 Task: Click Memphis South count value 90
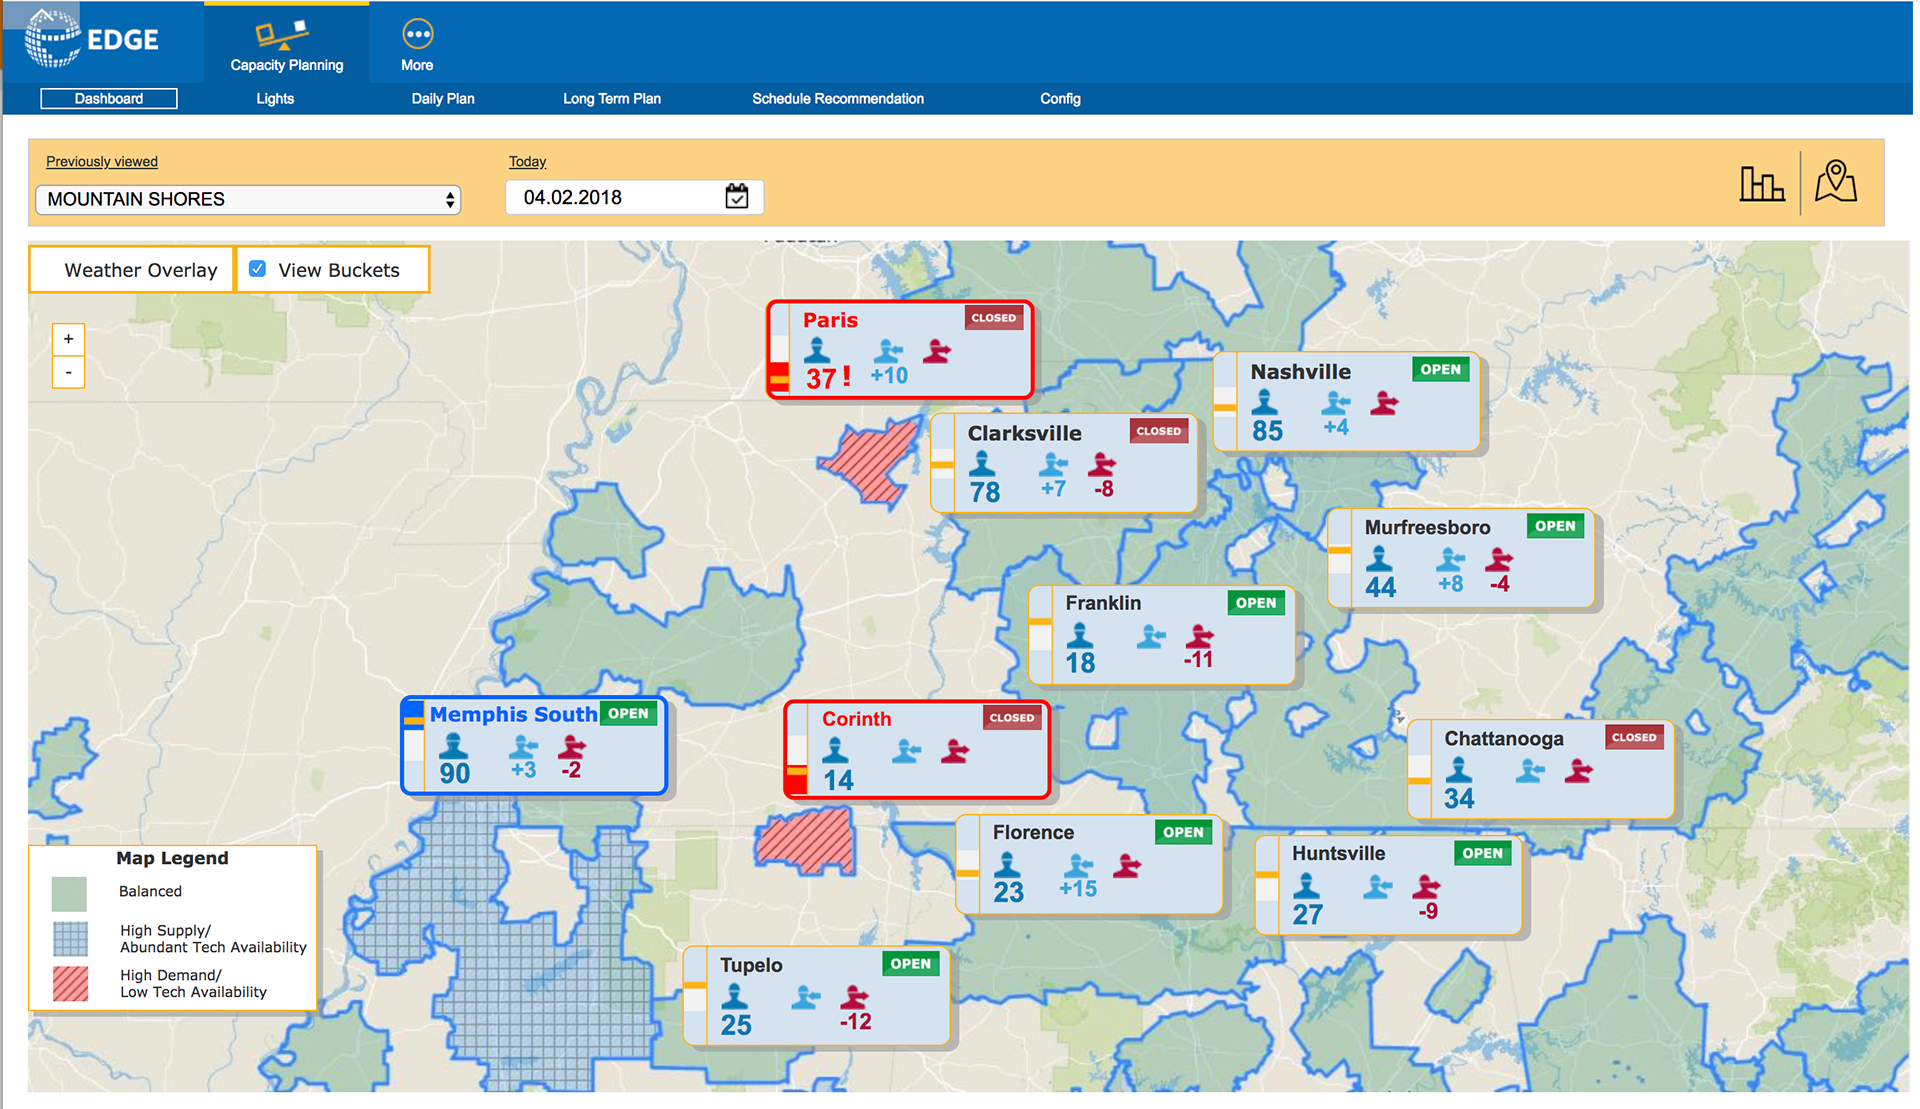coord(454,774)
